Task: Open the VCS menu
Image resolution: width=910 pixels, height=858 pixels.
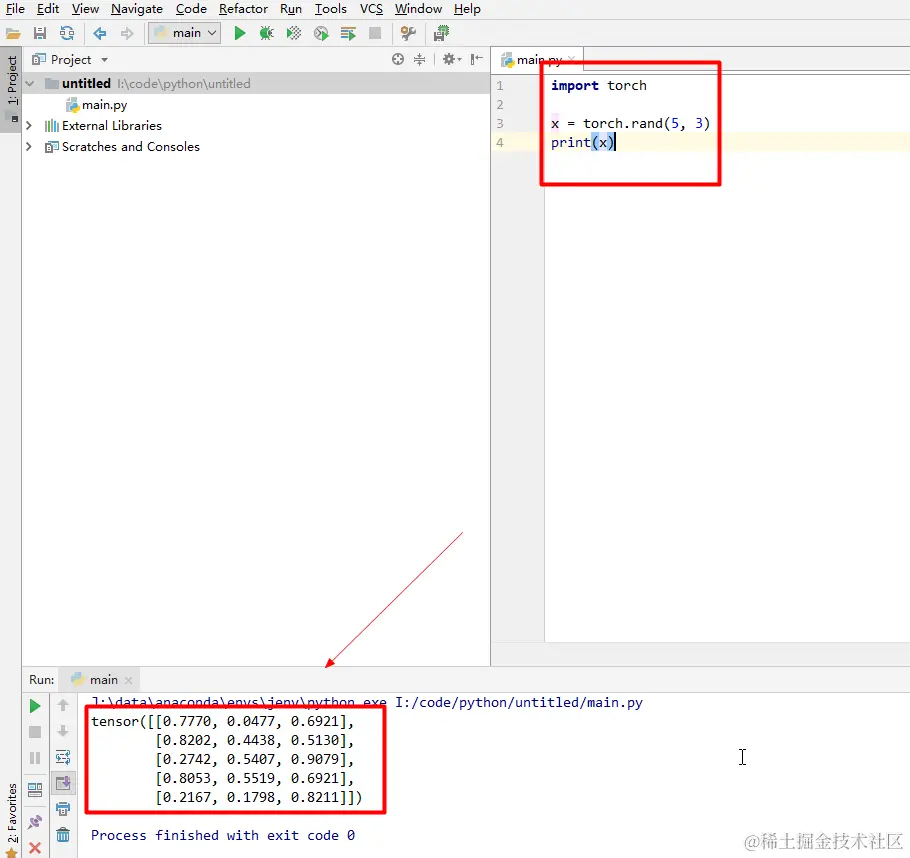Action: coord(371,9)
